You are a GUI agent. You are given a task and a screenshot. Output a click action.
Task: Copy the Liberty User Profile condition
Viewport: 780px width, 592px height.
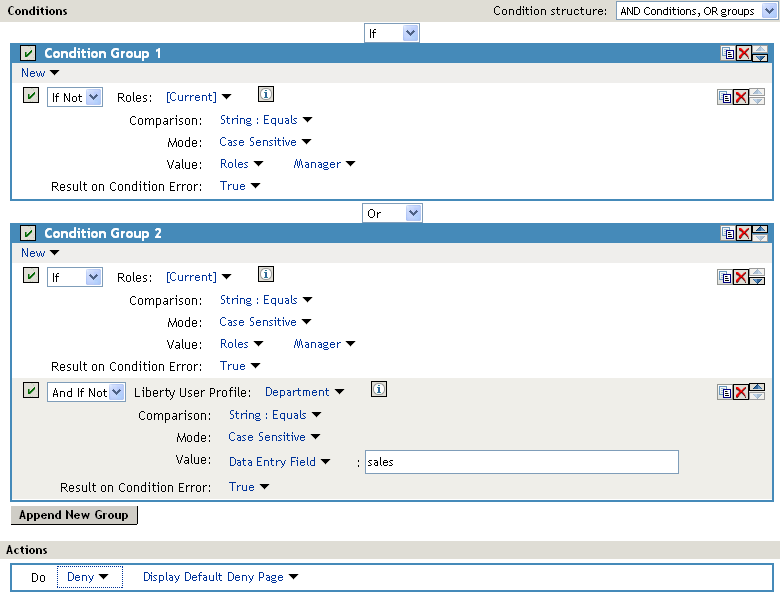click(x=725, y=392)
